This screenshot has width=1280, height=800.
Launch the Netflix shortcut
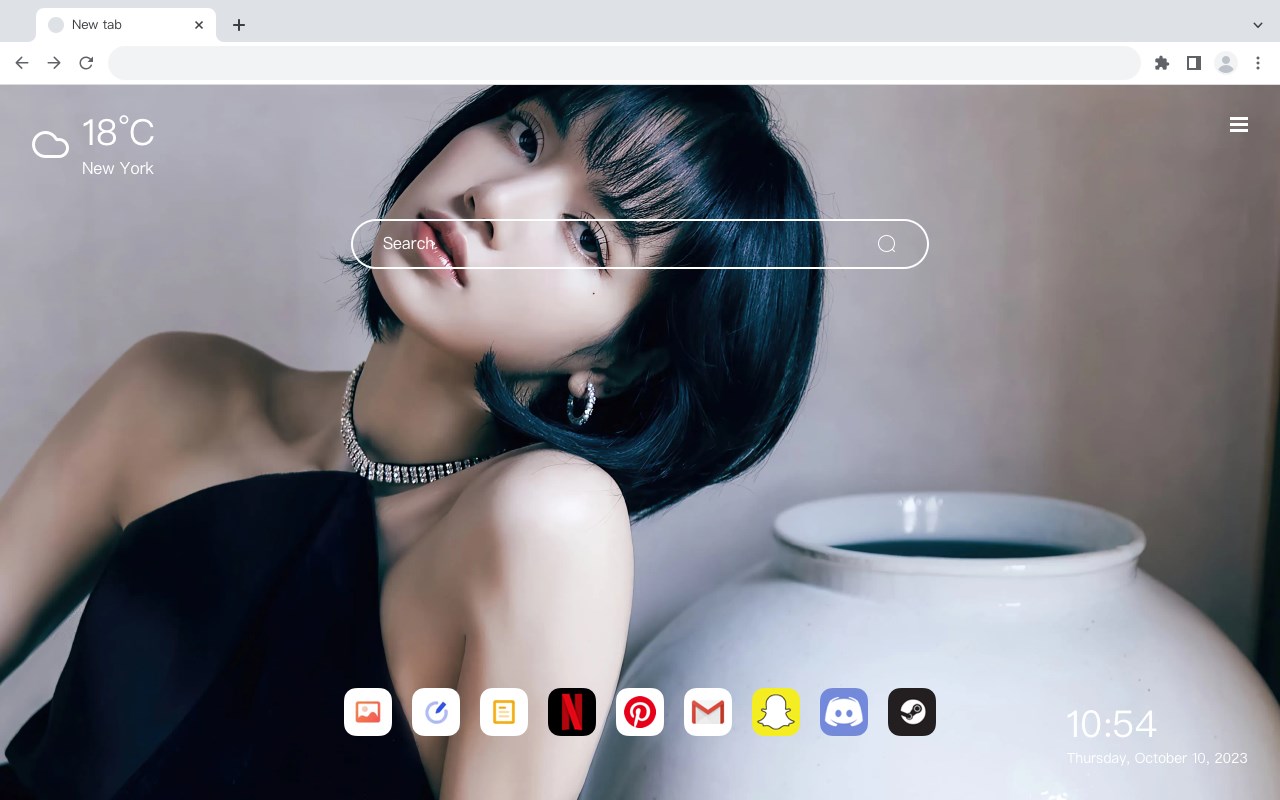572,712
